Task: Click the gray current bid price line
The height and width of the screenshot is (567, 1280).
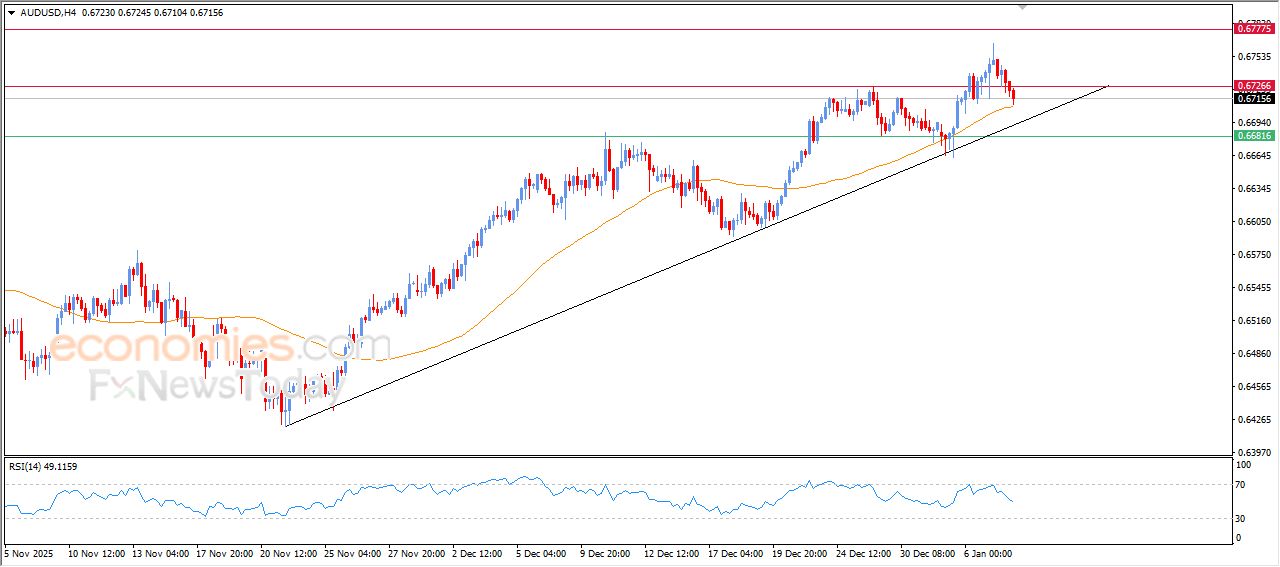Action: [400, 98]
